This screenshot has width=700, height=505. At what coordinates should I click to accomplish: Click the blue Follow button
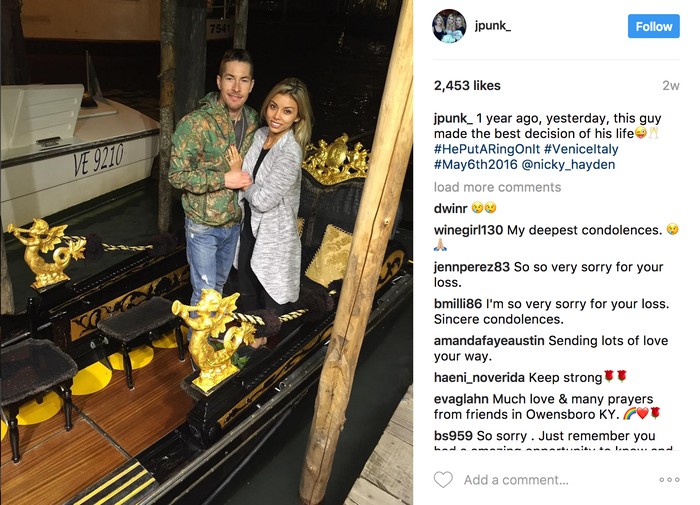click(654, 26)
